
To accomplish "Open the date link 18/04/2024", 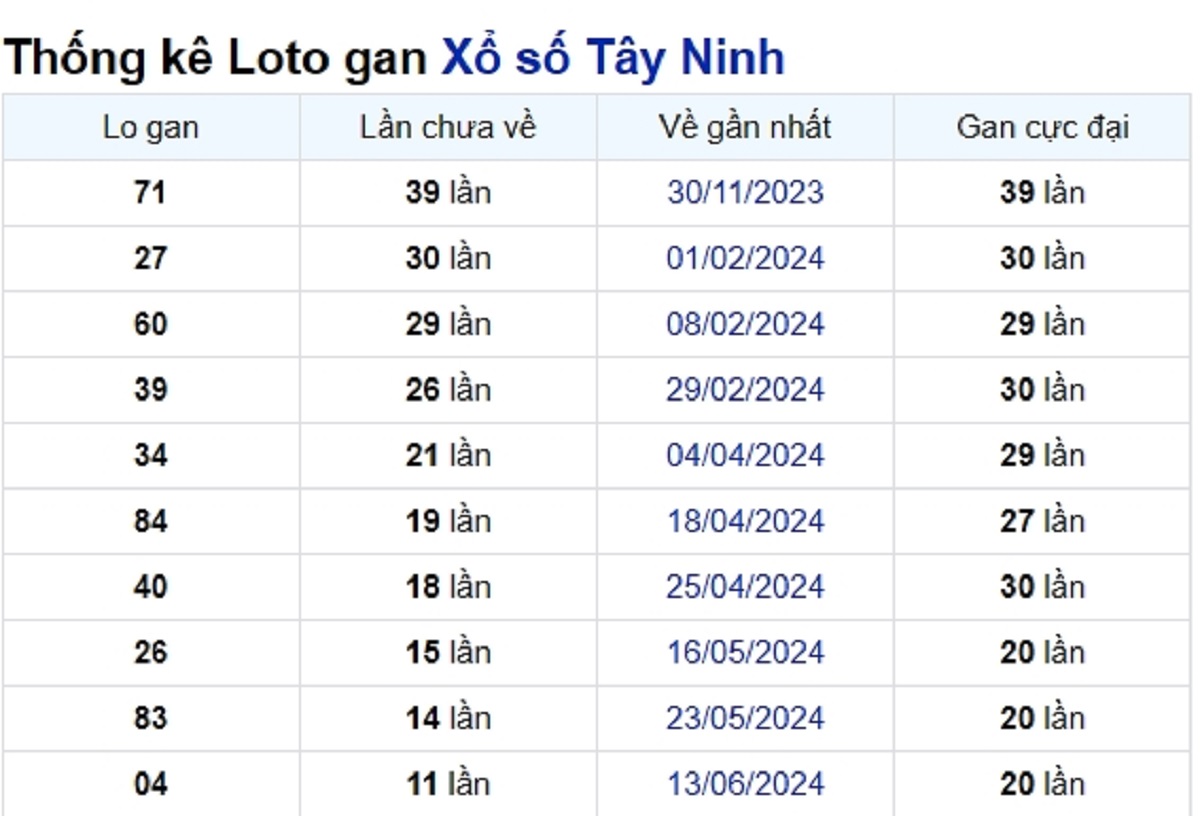I will pos(745,521).
